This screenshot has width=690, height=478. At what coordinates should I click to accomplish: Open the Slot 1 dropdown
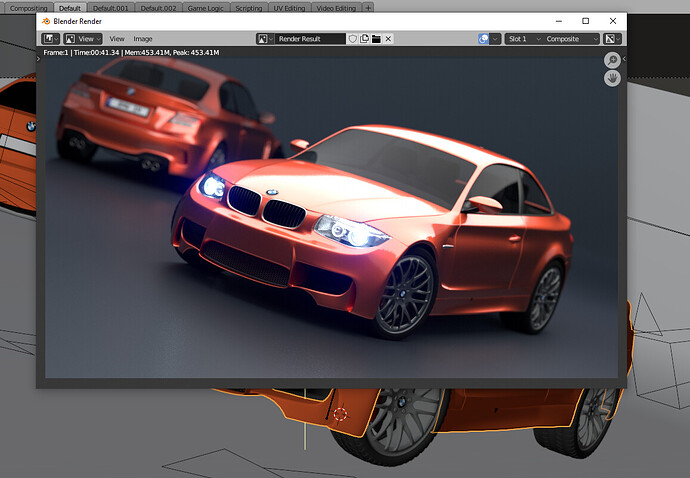pos(523,39)
